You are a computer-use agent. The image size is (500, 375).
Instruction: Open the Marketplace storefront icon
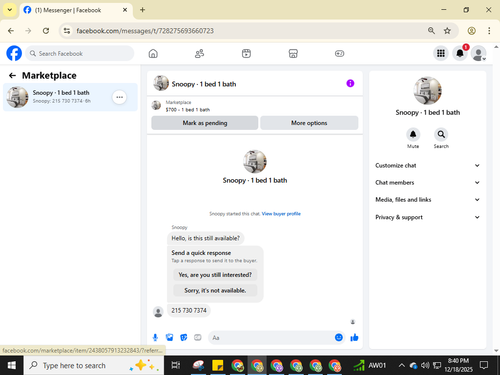[293, 53]
